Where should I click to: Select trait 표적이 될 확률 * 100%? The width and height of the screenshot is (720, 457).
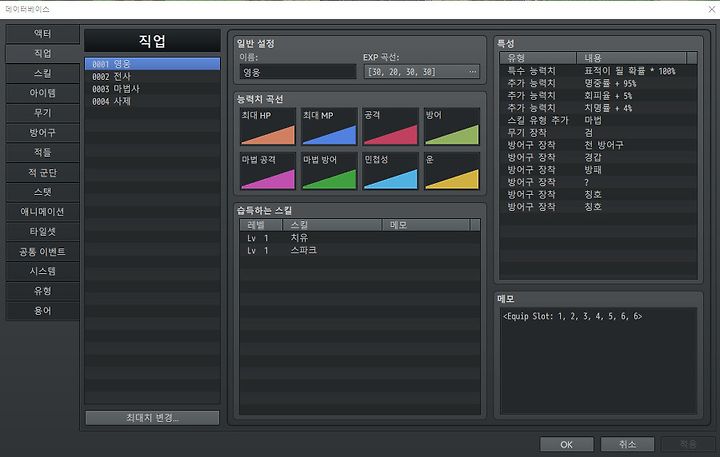(598, 71)
